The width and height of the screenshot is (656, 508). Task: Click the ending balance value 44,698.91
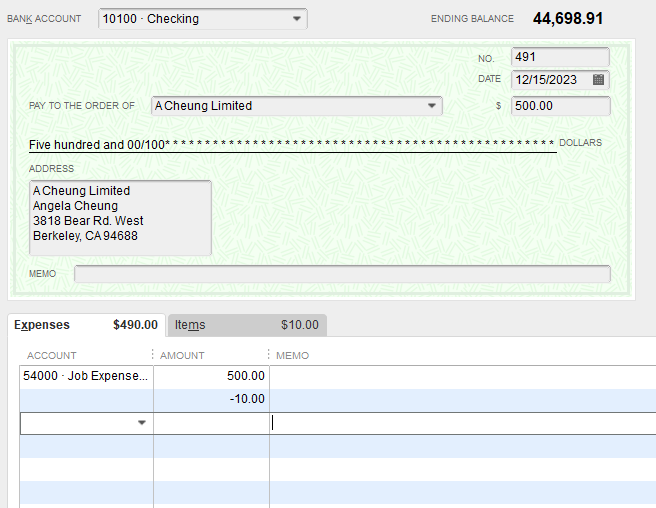pyautogui.click(x=568, y=18)
